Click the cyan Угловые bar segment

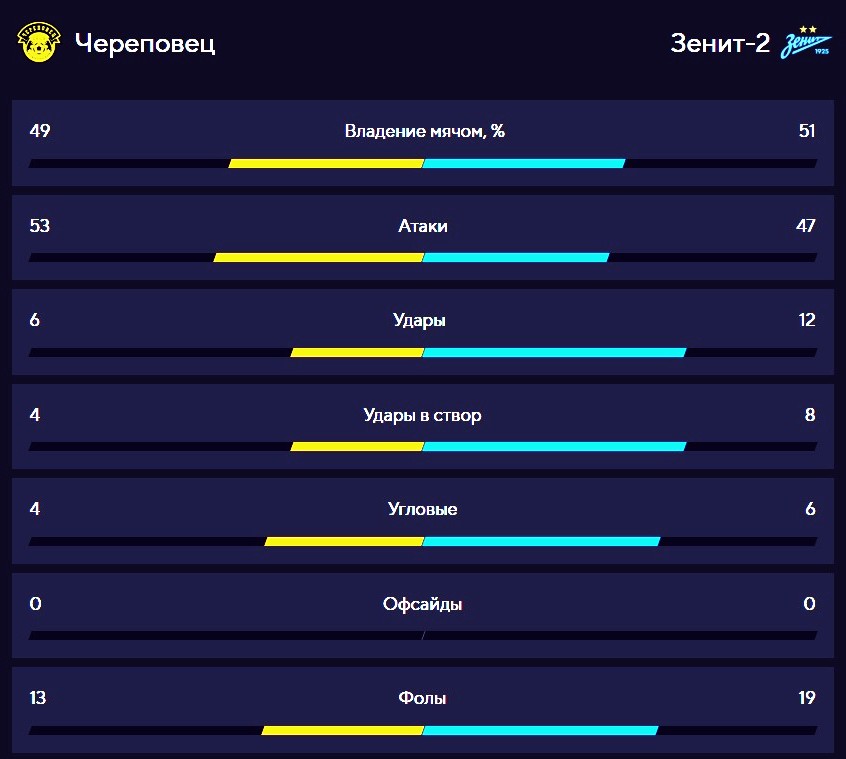(541, 541)
